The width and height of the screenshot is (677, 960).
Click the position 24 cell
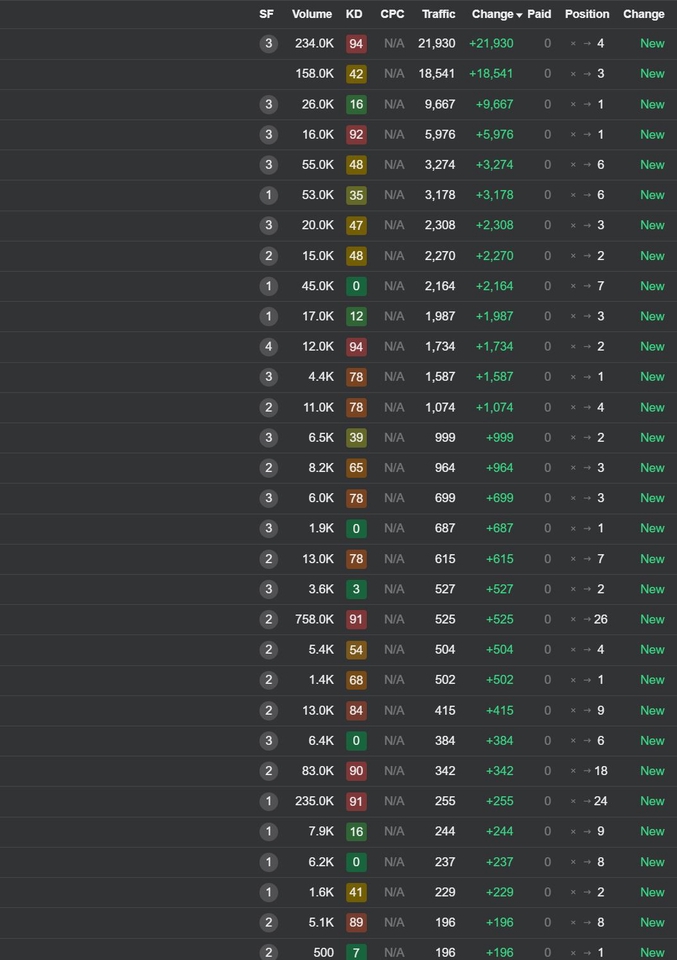[600, 801]
